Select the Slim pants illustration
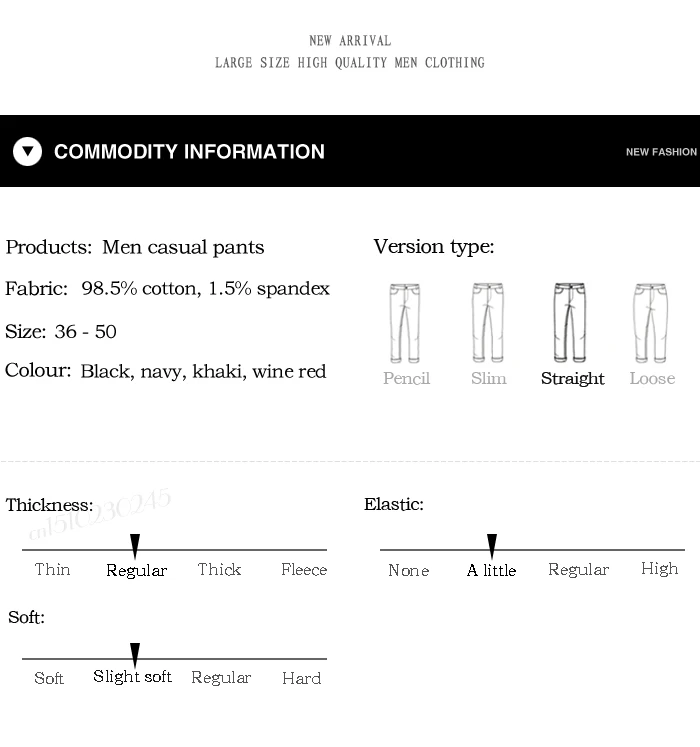This screenshot has width=700, height=747. tap(487, 323)
